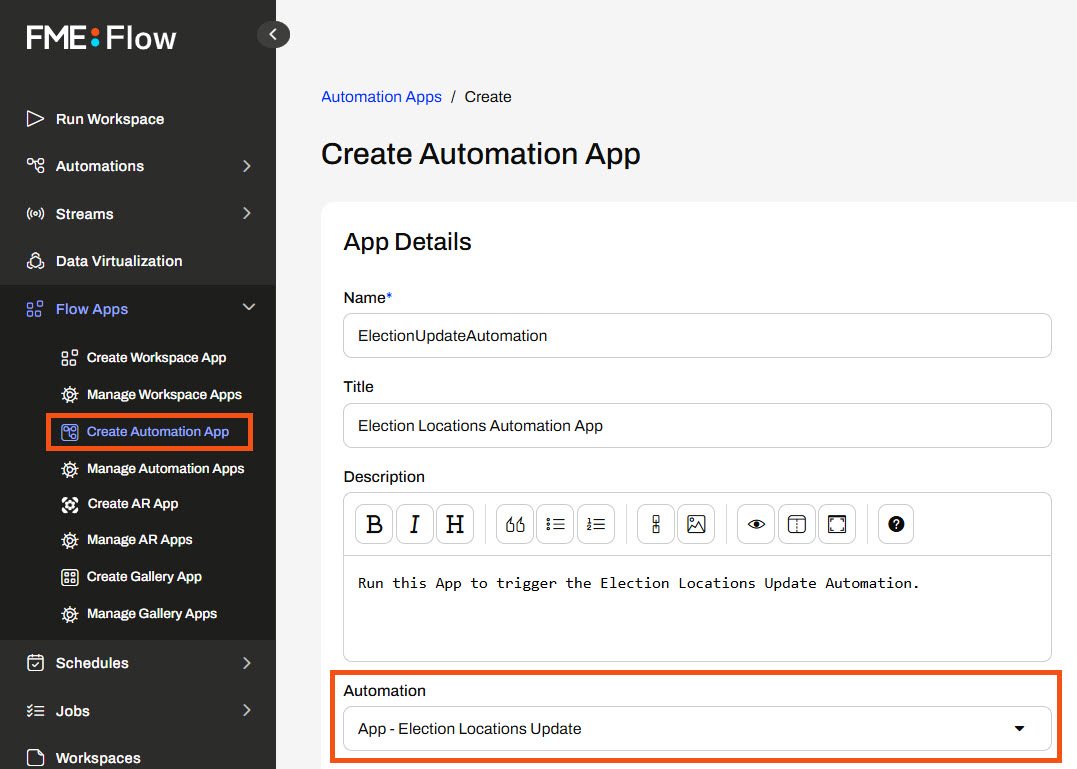The image size is (1077, 769).
Task: Open the Streams menu item
Action: 84,214
